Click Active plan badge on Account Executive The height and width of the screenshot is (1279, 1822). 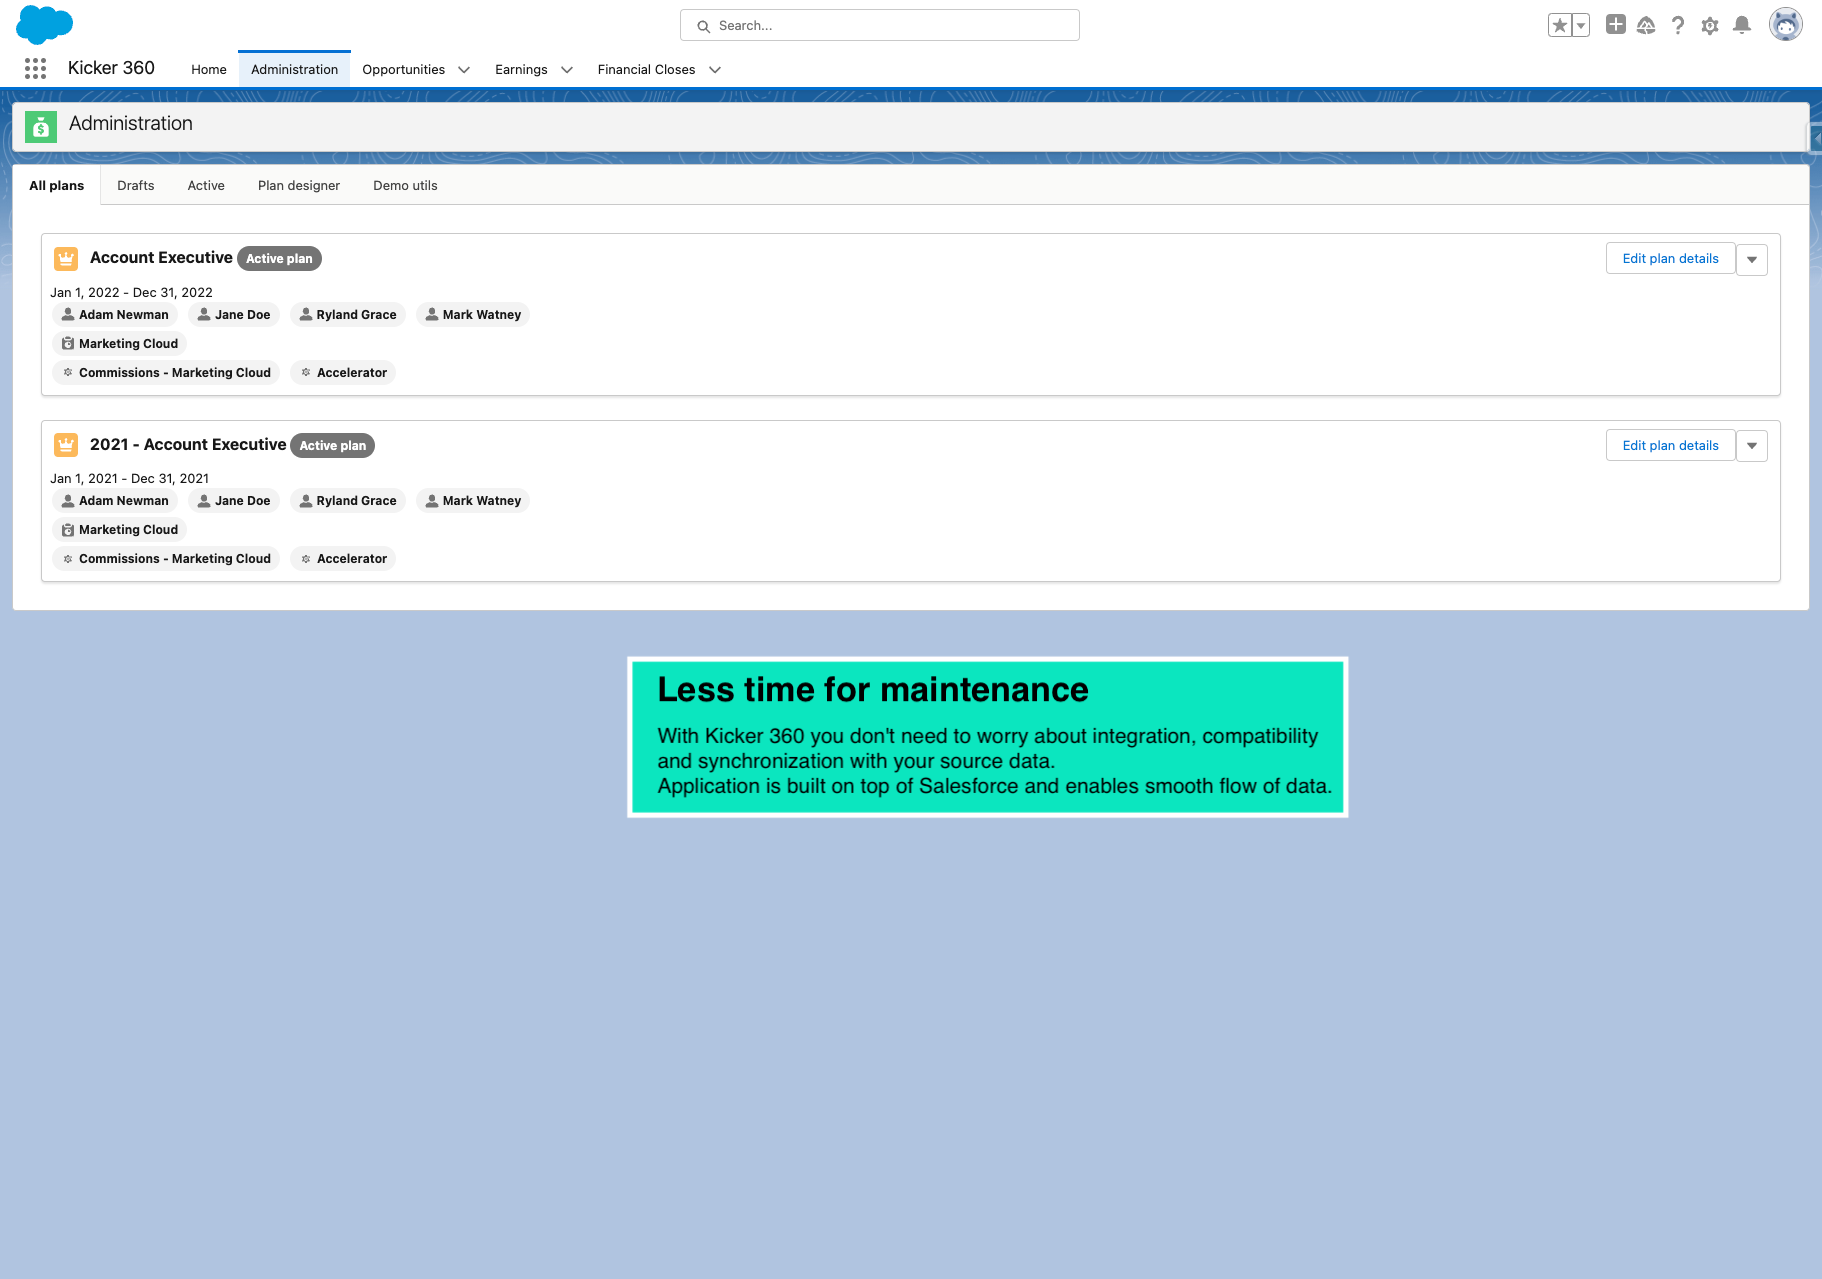tap(279, 259)
